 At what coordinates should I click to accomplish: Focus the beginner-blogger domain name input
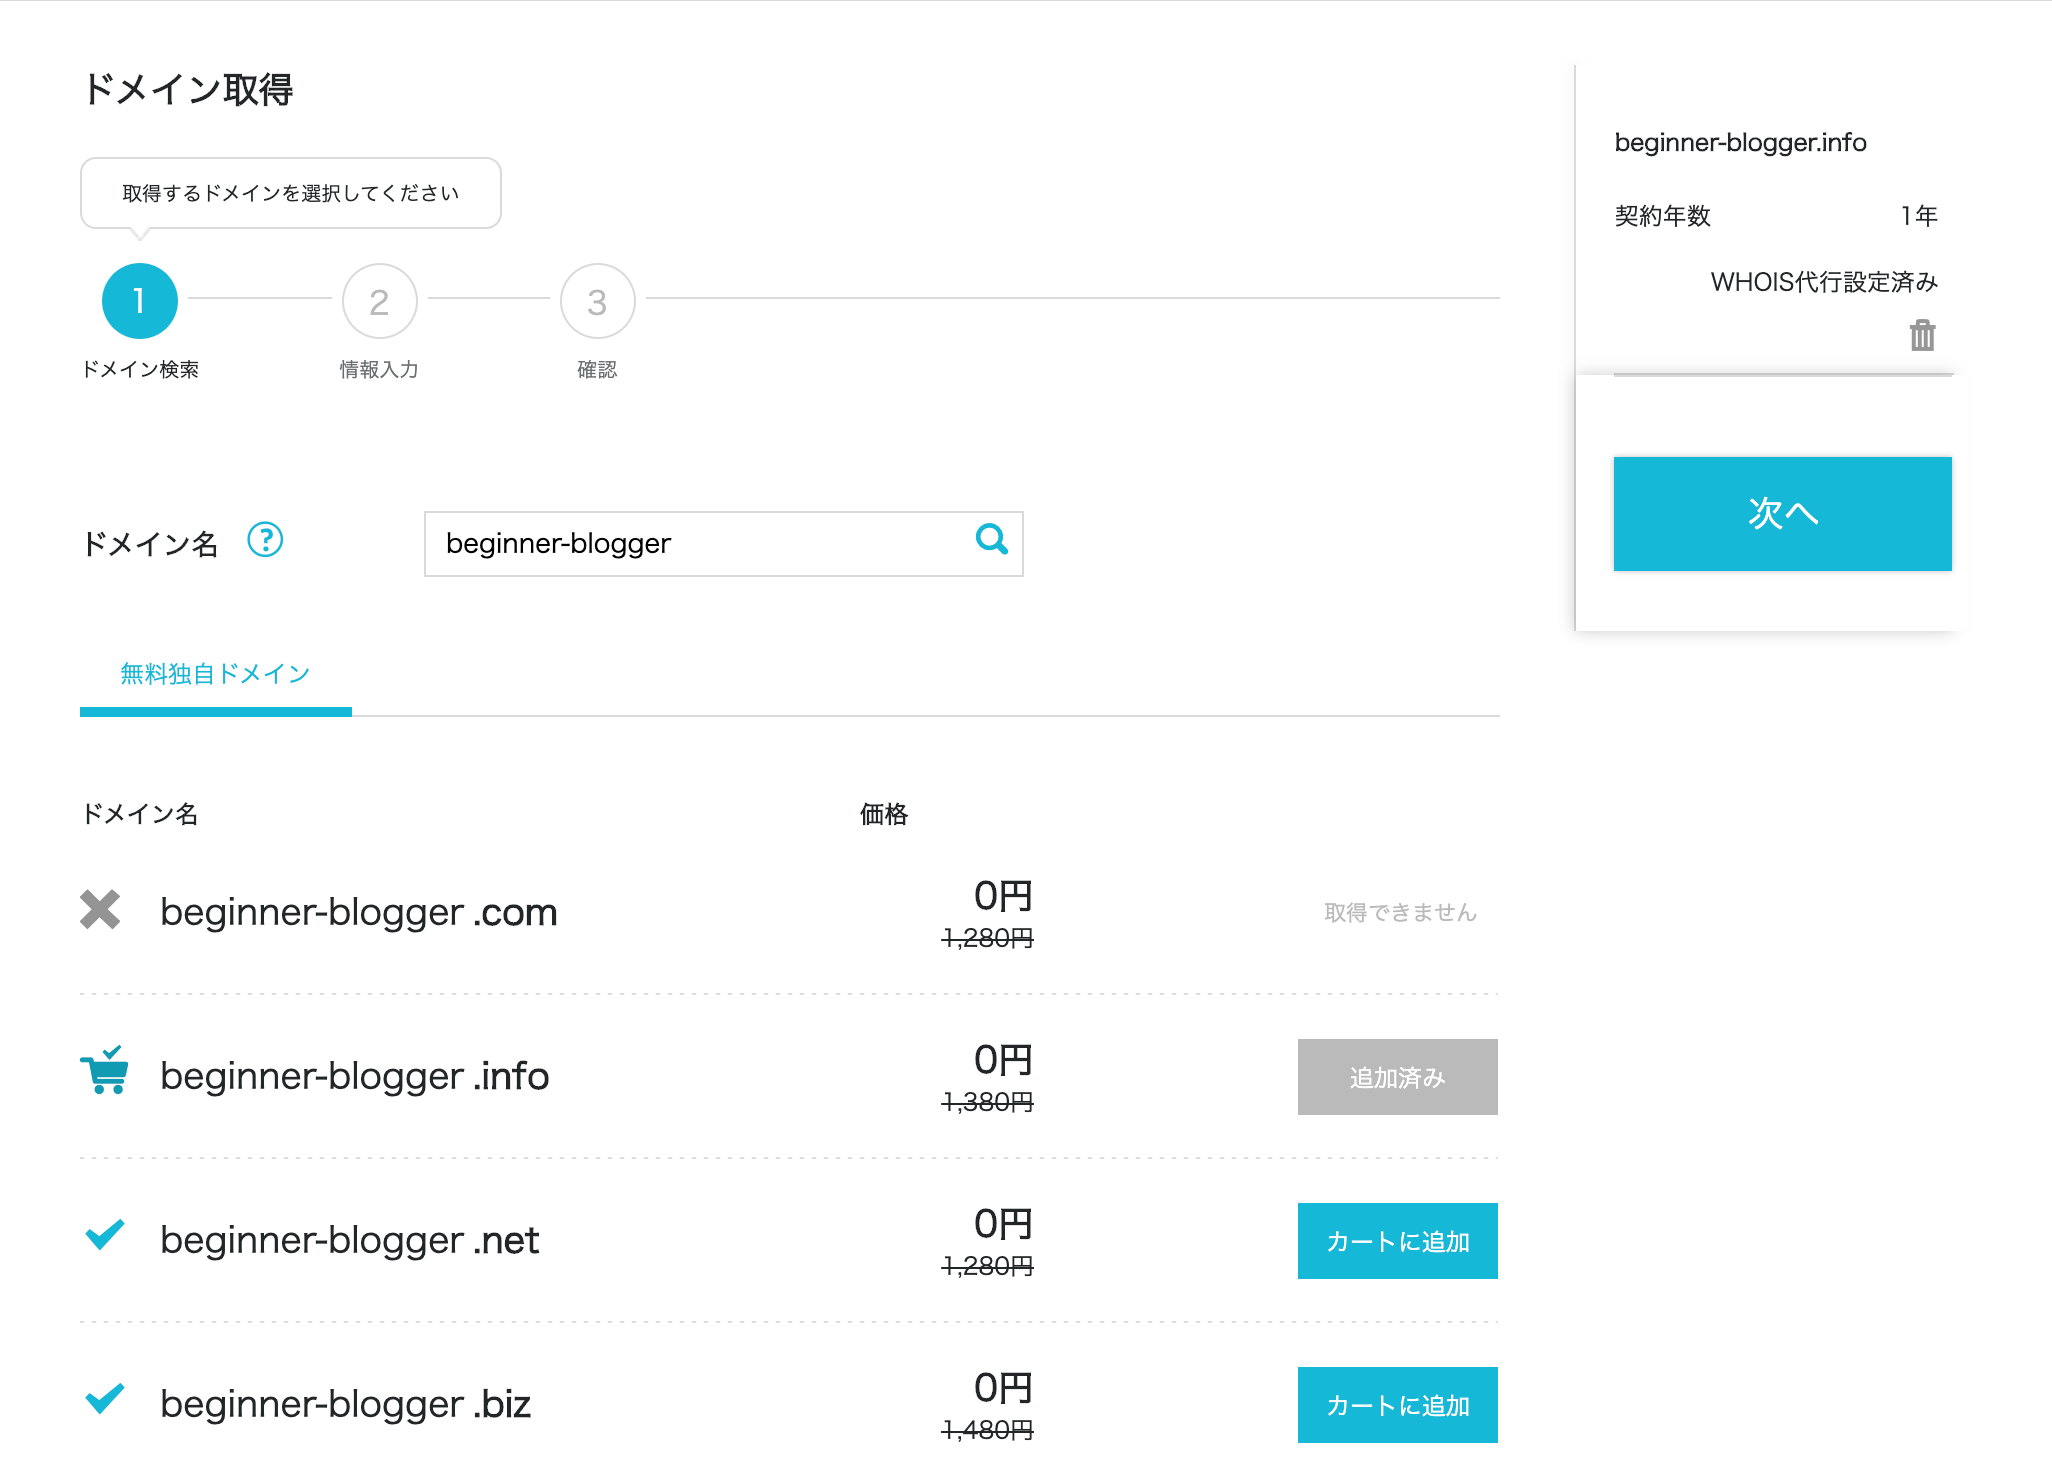[x=700, y=544]
